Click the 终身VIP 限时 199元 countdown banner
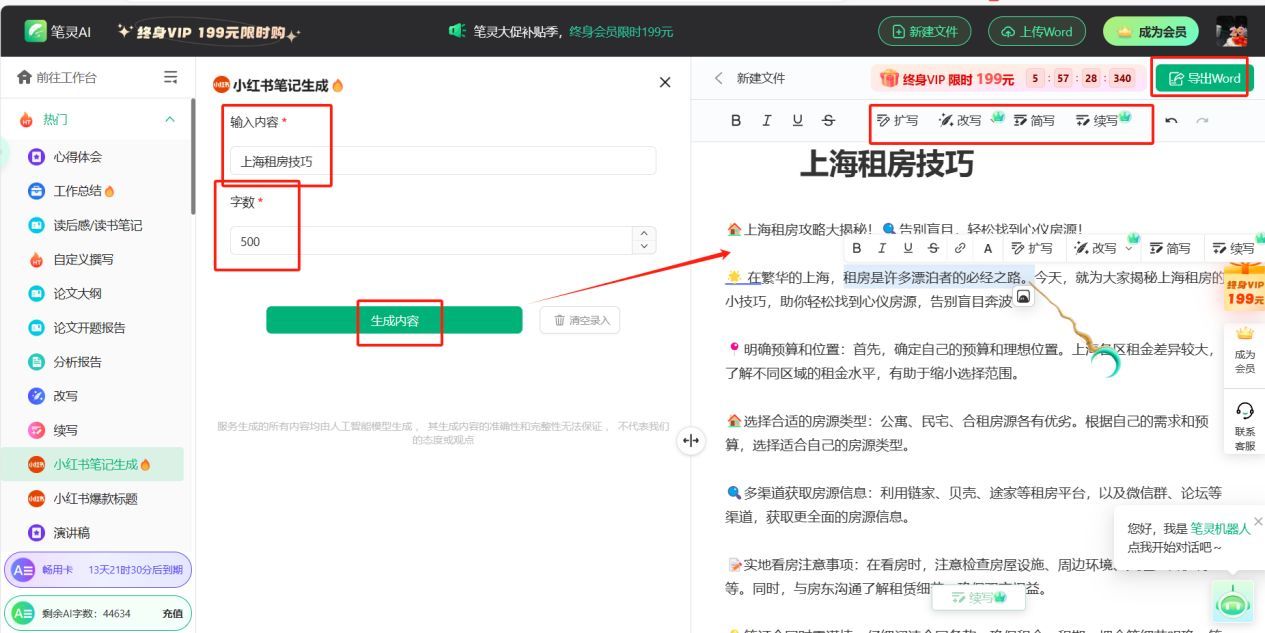The image size is (1265, 633). (1006, 78)
